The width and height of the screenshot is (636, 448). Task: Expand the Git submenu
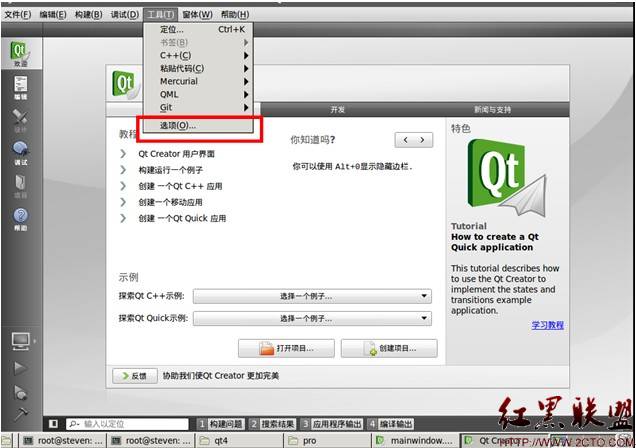[198, 107]
